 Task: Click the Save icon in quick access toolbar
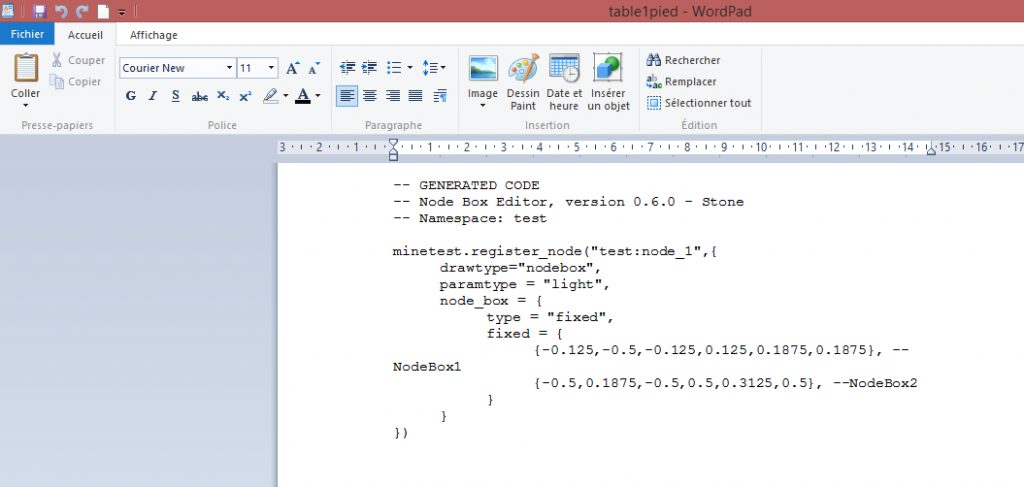pos(39,11)
